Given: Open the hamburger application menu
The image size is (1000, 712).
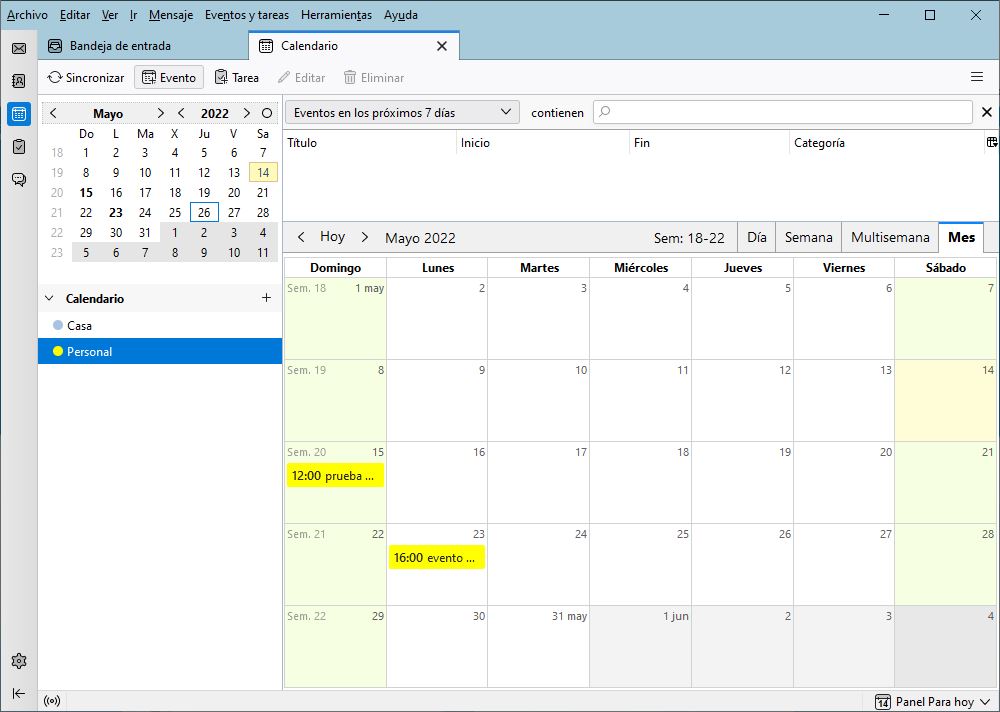Looking at the screenshot, I should click(977, 77).
